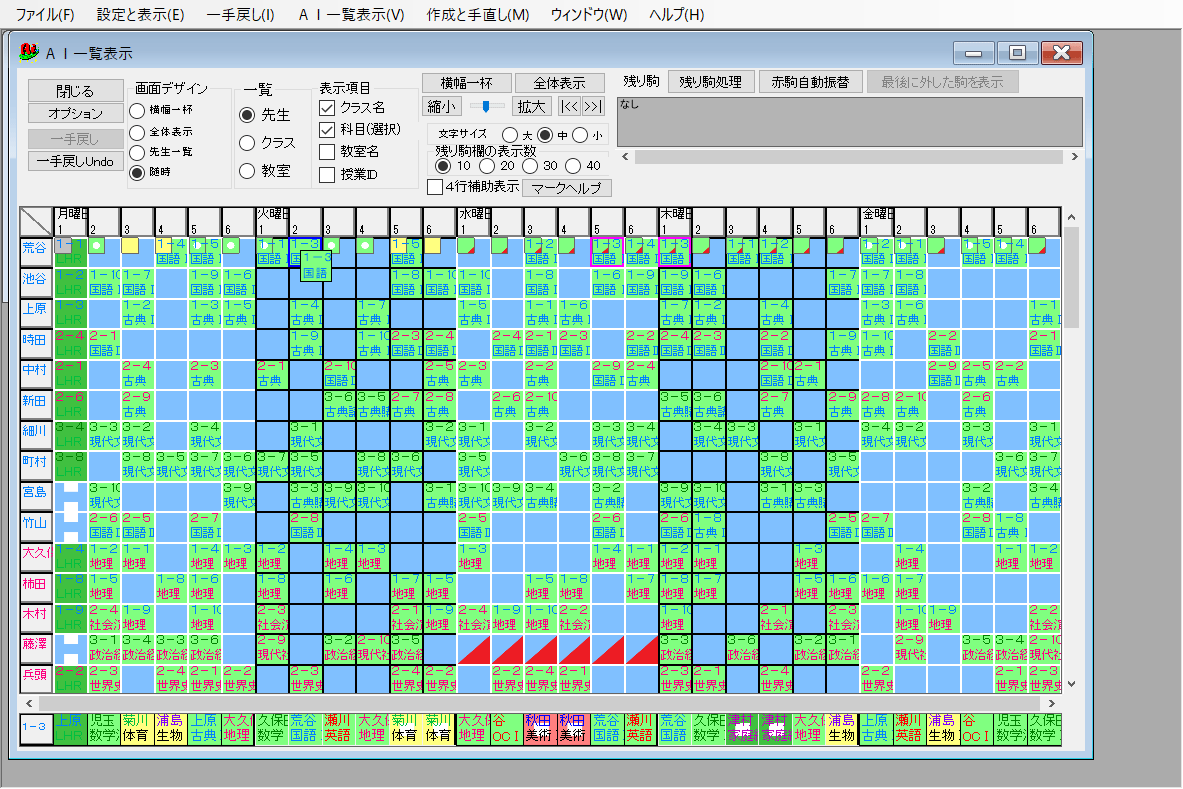The image size is (1183, 789).
Task: Click the floating 1-3 国語 piece
Action: [x=316, y=266]
